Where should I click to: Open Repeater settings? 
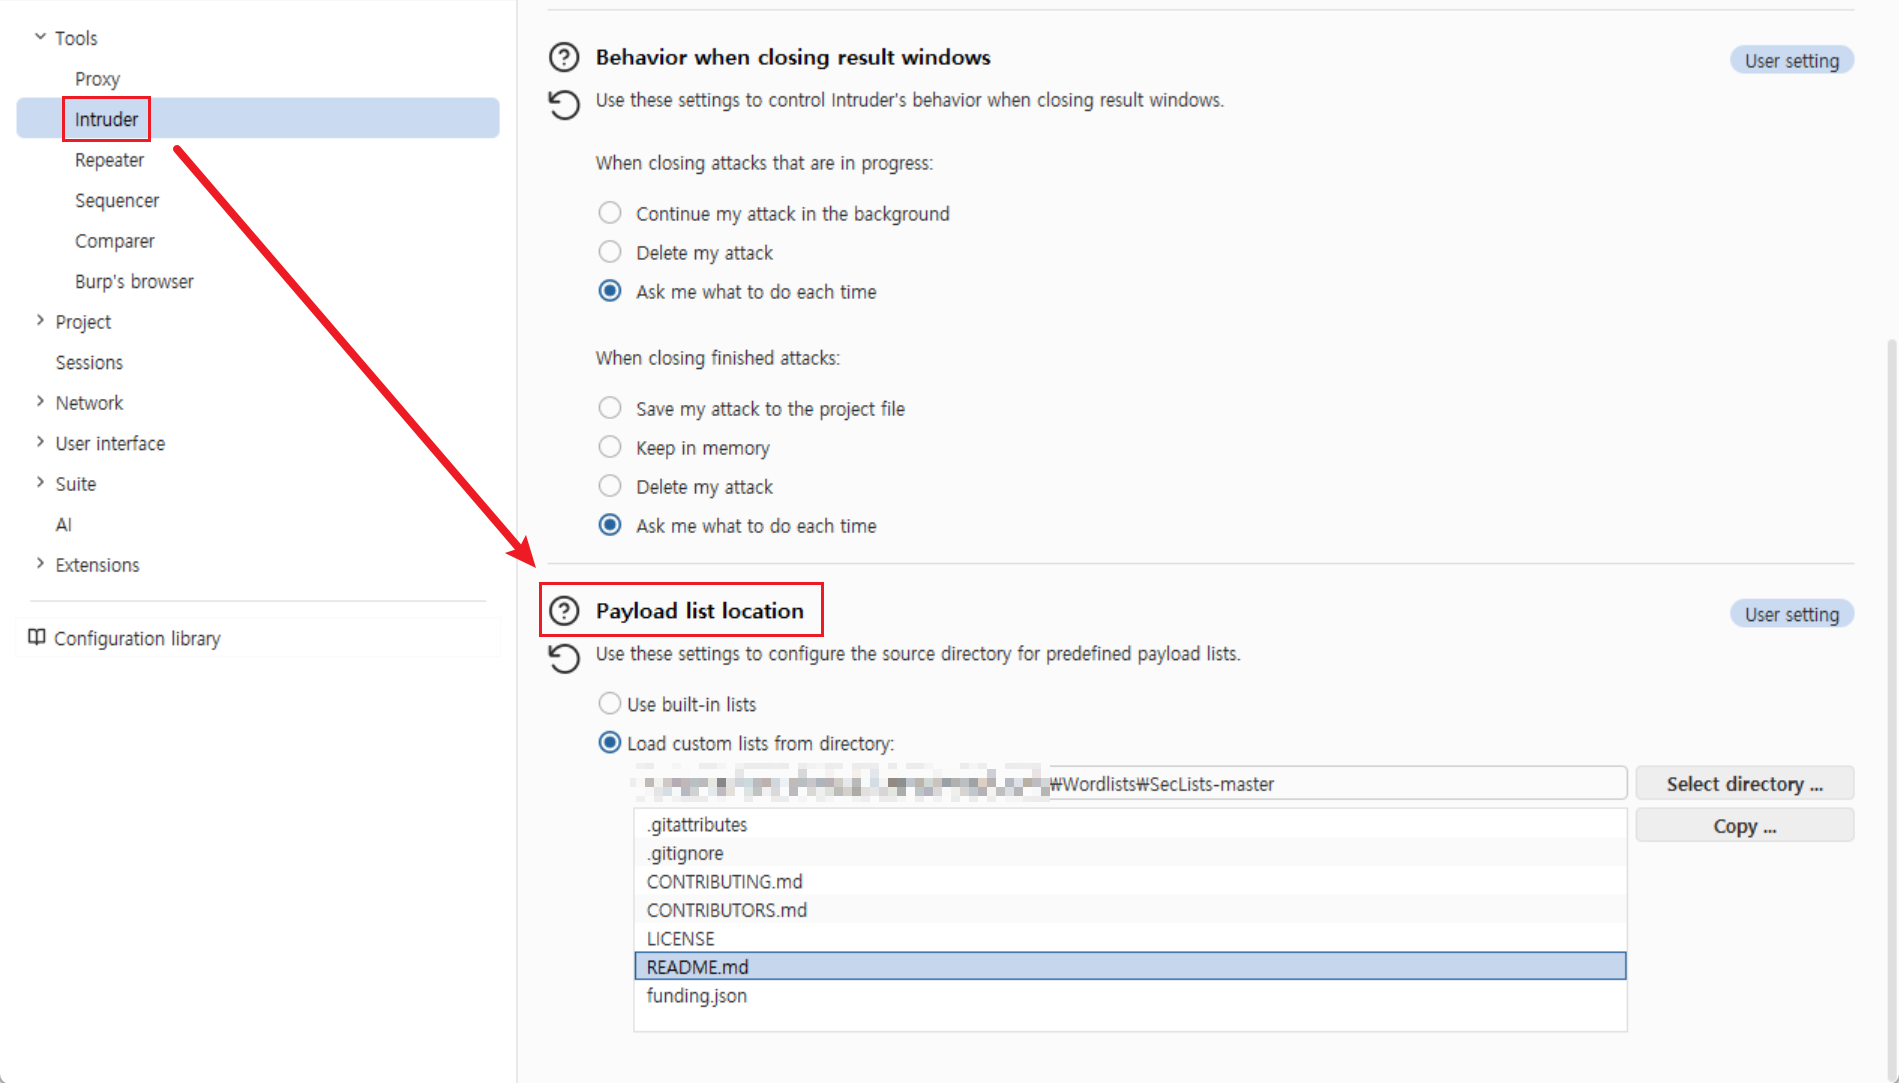coord(109,160)
